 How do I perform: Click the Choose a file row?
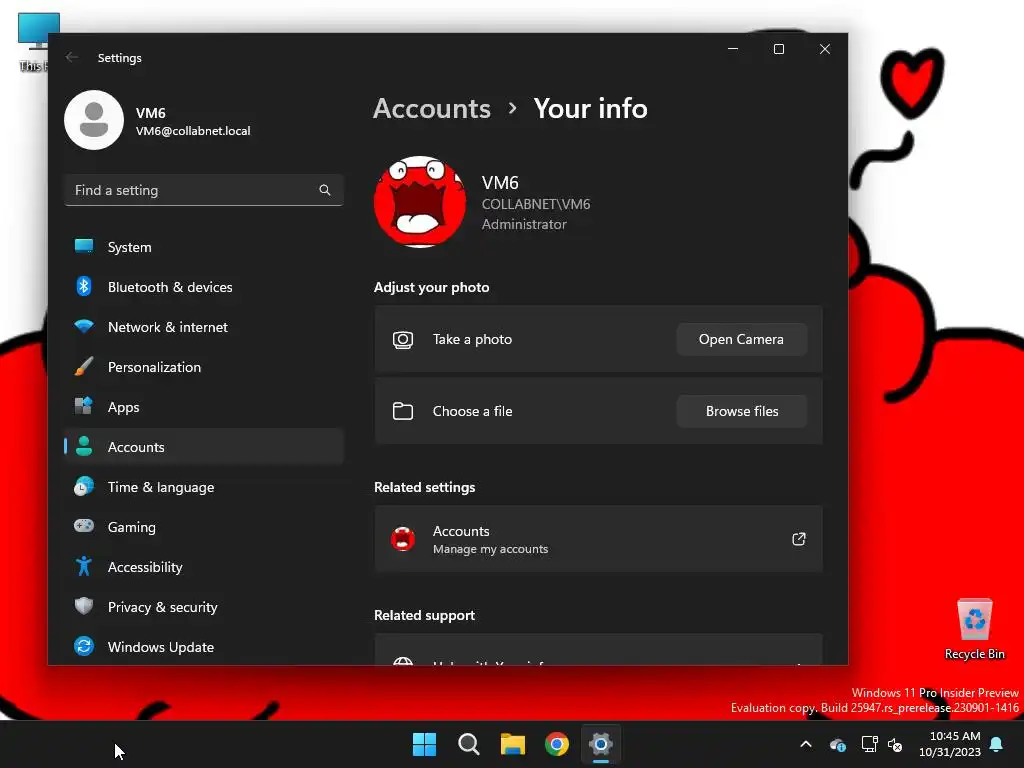coord(598,411)
